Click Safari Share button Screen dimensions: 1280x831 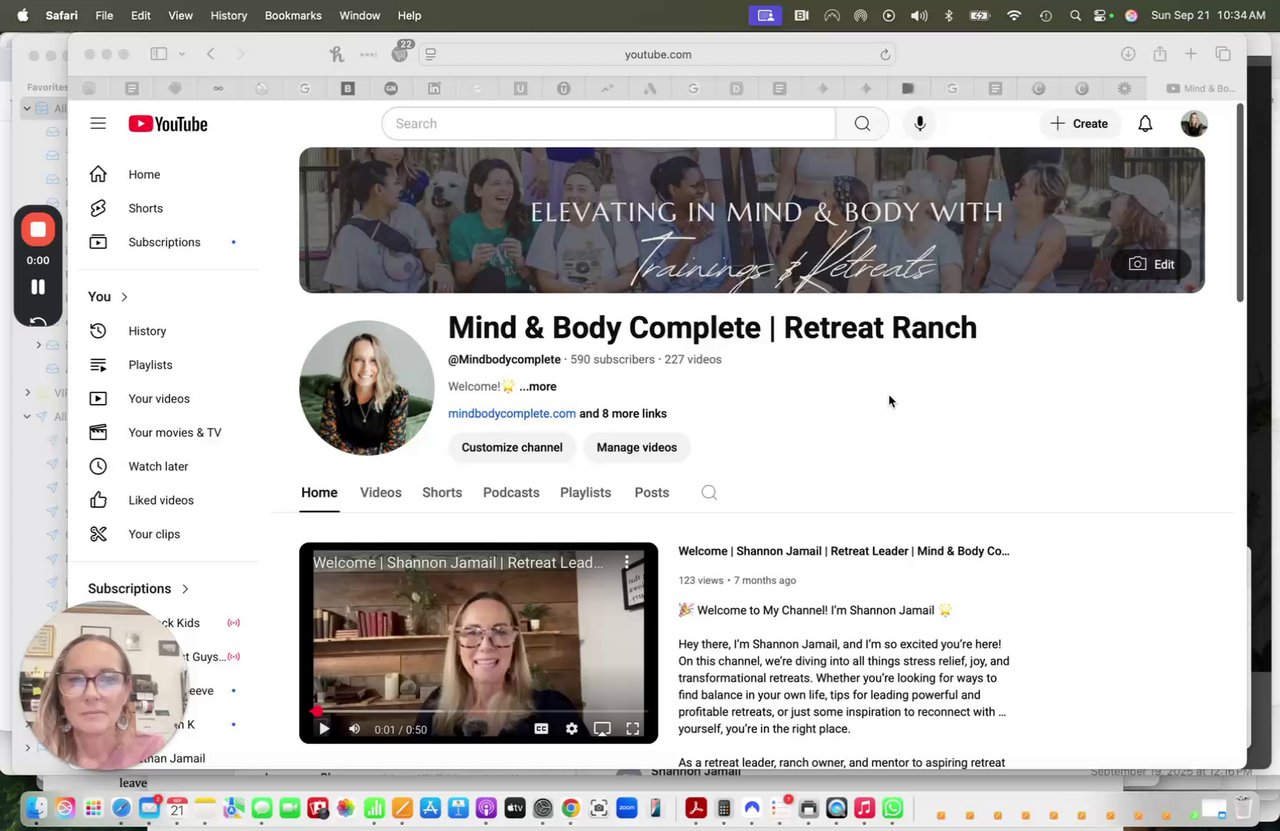1160,54
